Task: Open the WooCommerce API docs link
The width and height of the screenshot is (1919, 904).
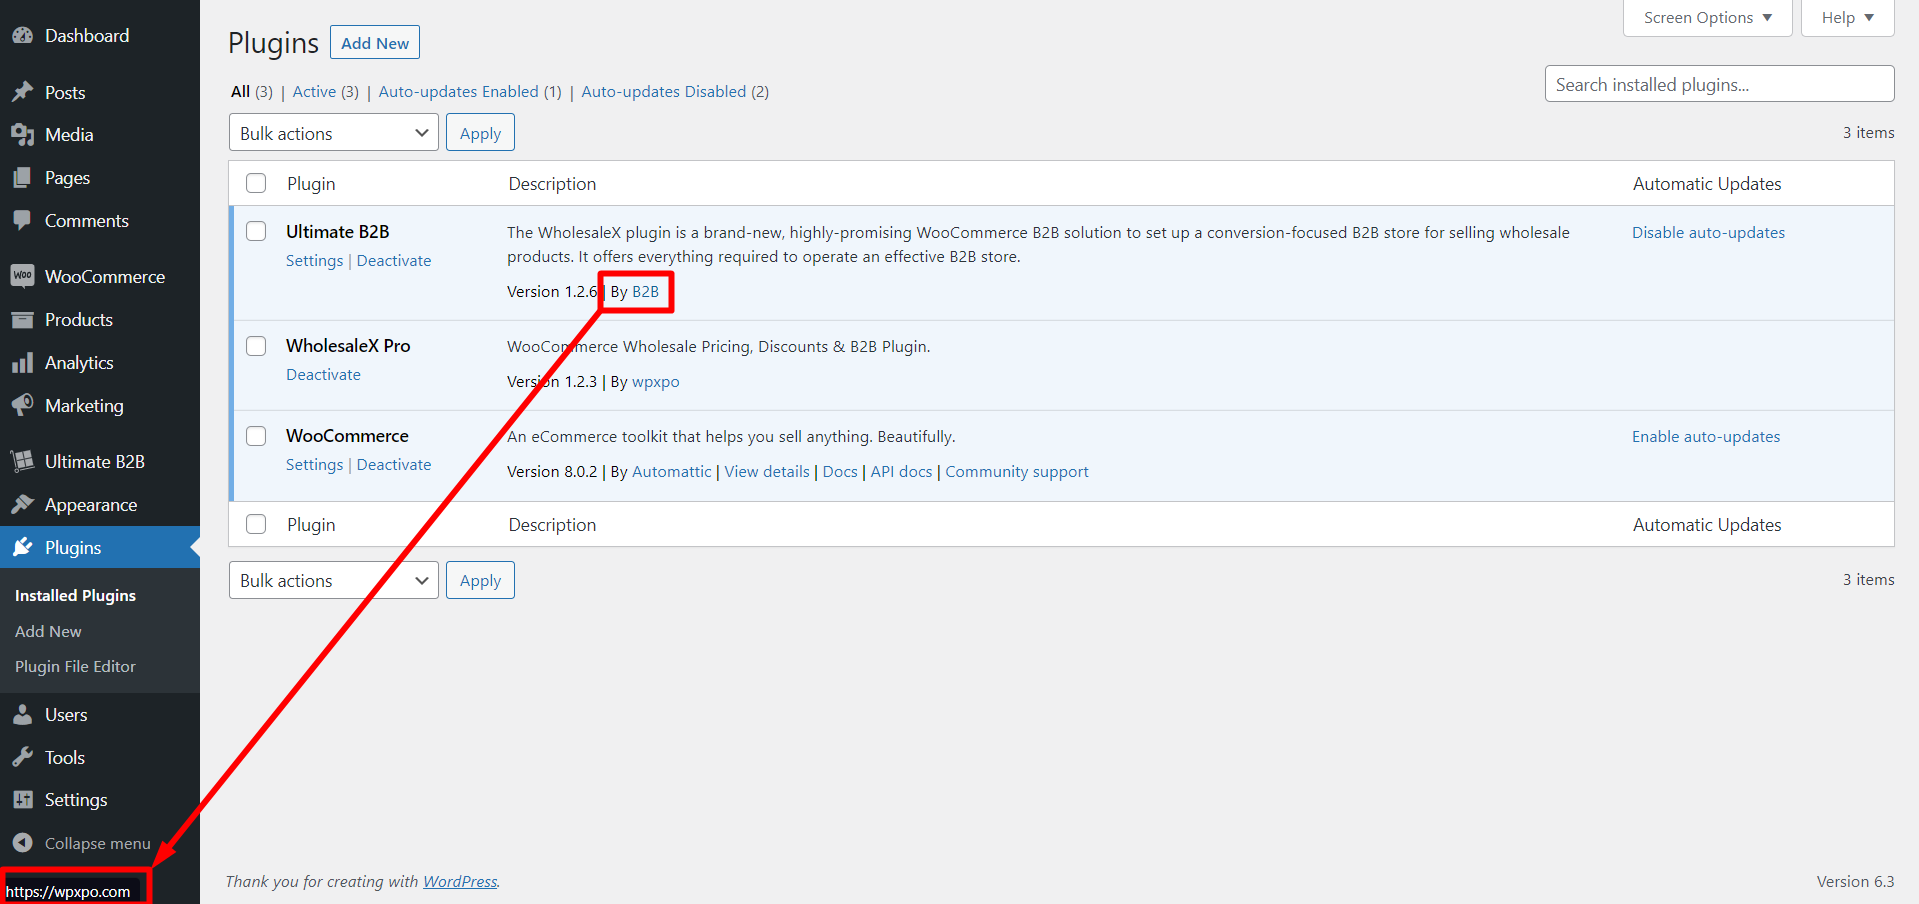Action: (x=901, y=471)
